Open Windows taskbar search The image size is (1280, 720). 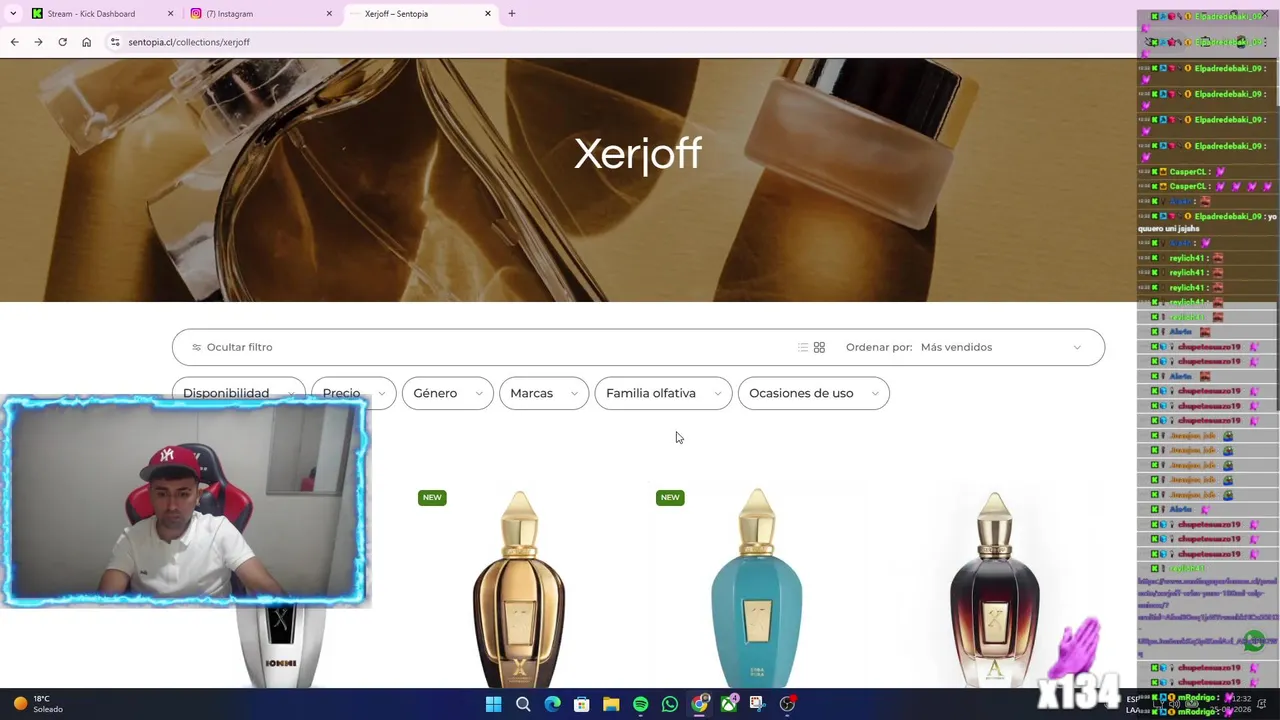click(x=523, y=704)
